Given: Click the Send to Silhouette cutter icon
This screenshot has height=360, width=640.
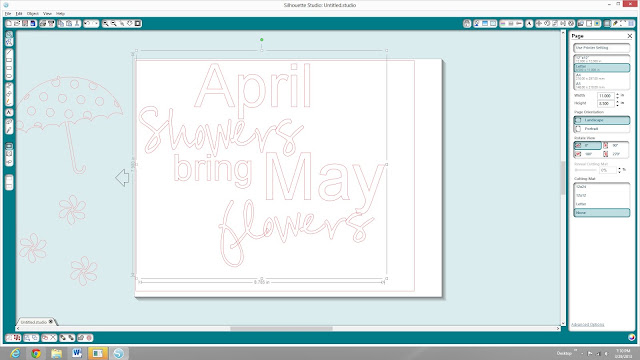Looking at the screenshot, I should point(51,24).
